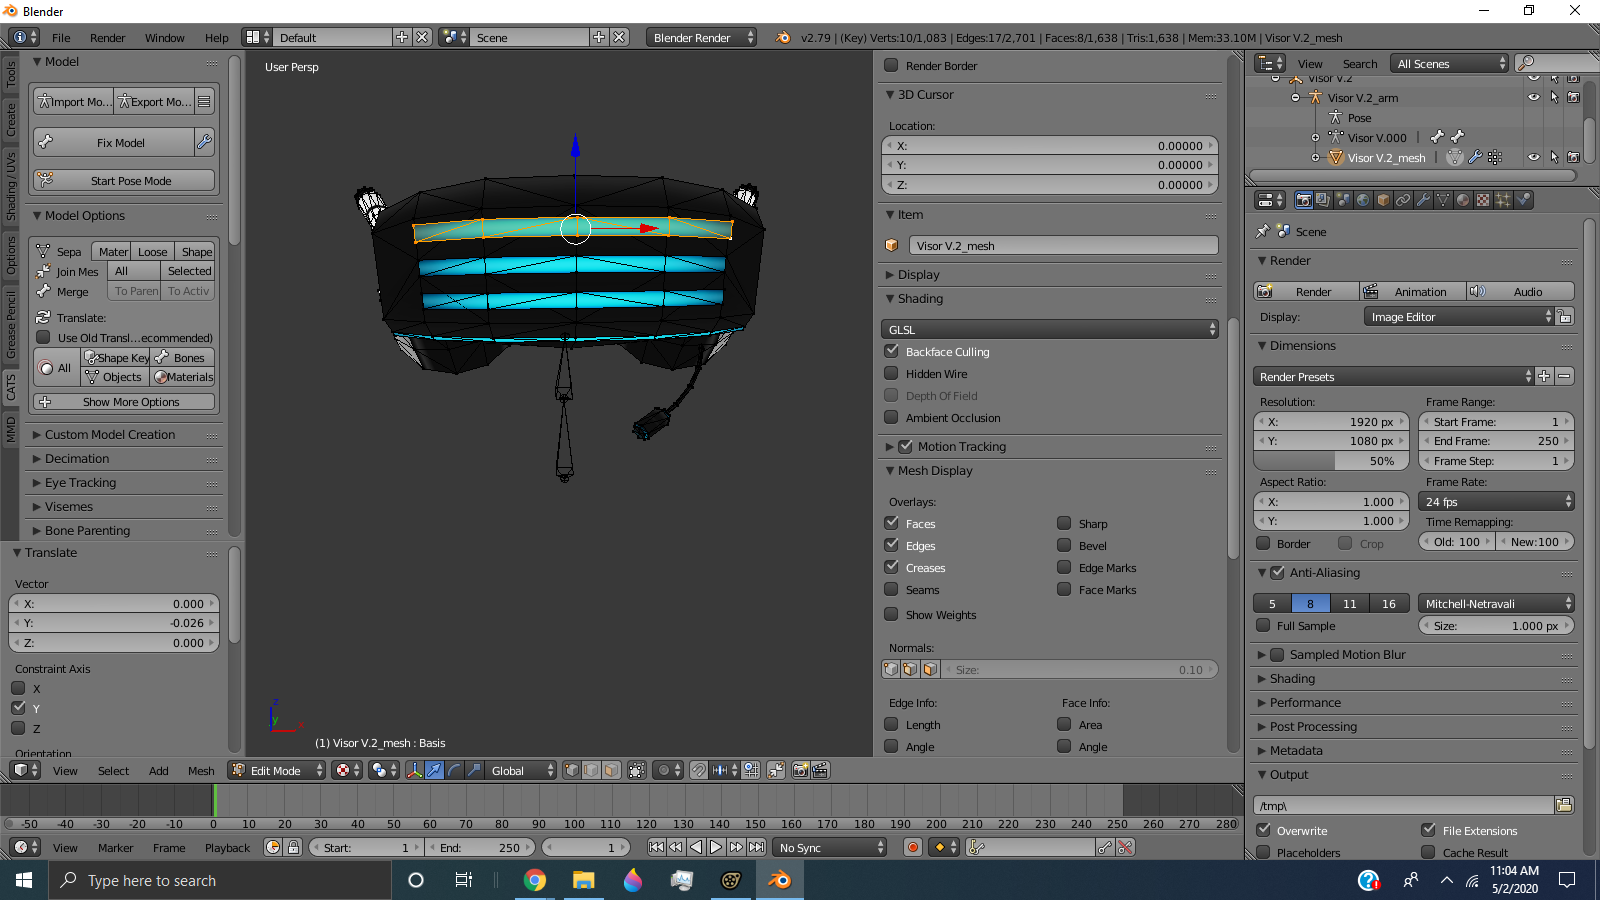The height and width of the screenshot is (900, 1600).
Task: Expand the Decimation panel
Action: click(77, 458)
